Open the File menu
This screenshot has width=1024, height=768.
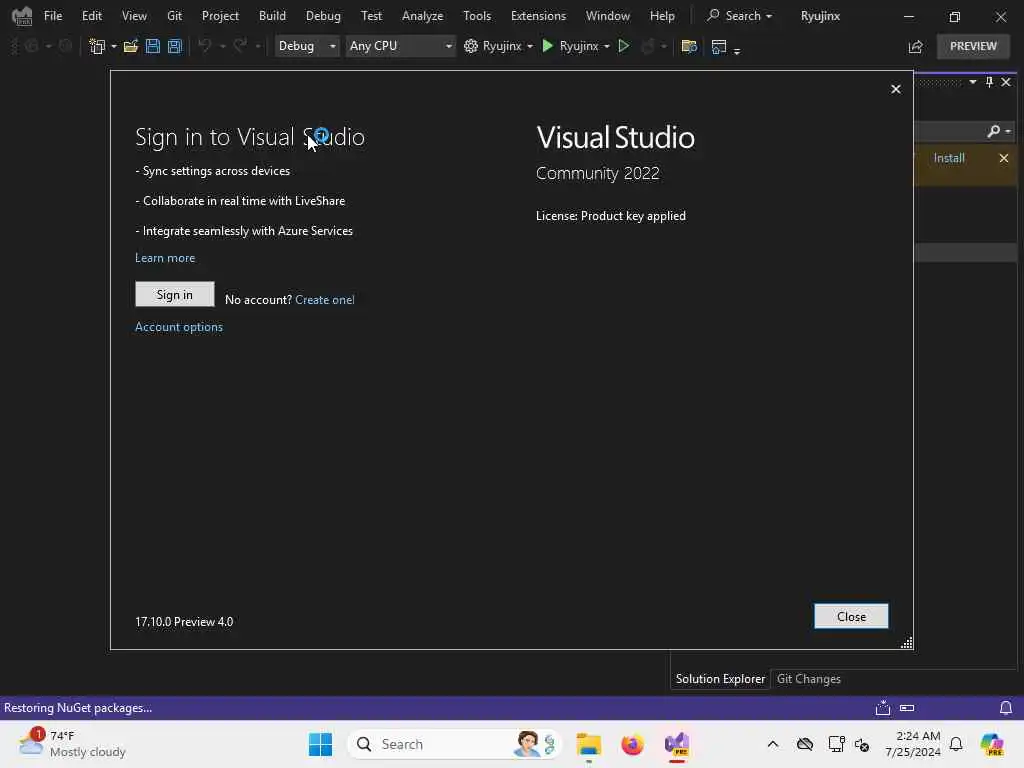click(53, 16)
